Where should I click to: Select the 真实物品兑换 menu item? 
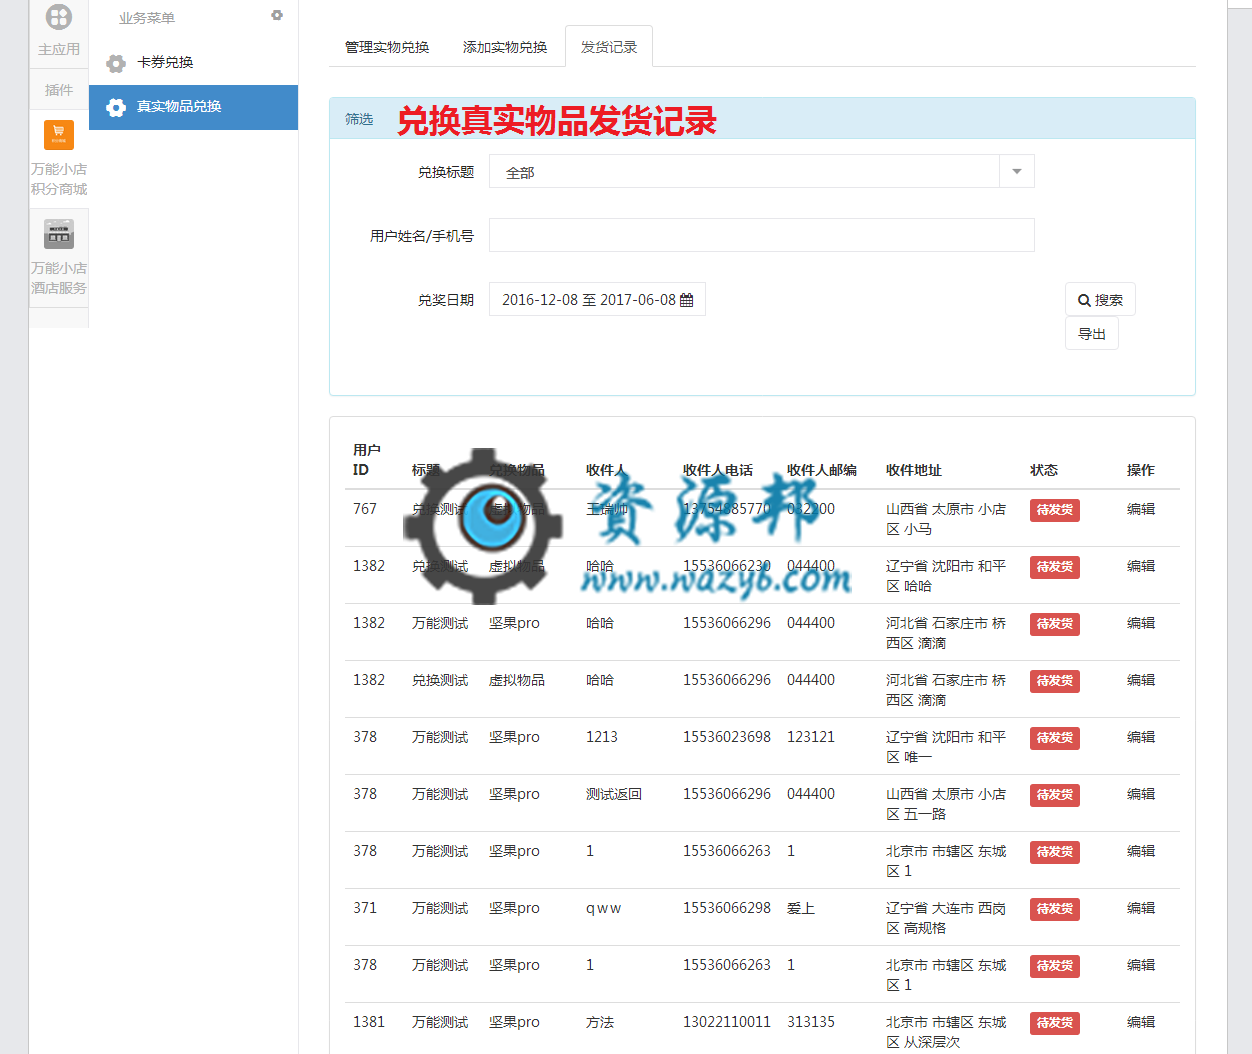pyautogui.click(x=194, y=107)
